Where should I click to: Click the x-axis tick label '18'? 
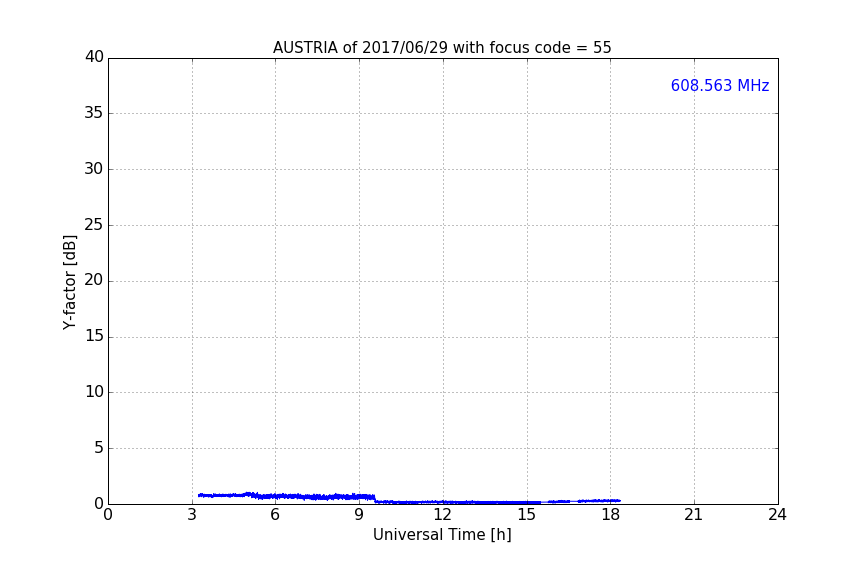[x=610, y=515]
